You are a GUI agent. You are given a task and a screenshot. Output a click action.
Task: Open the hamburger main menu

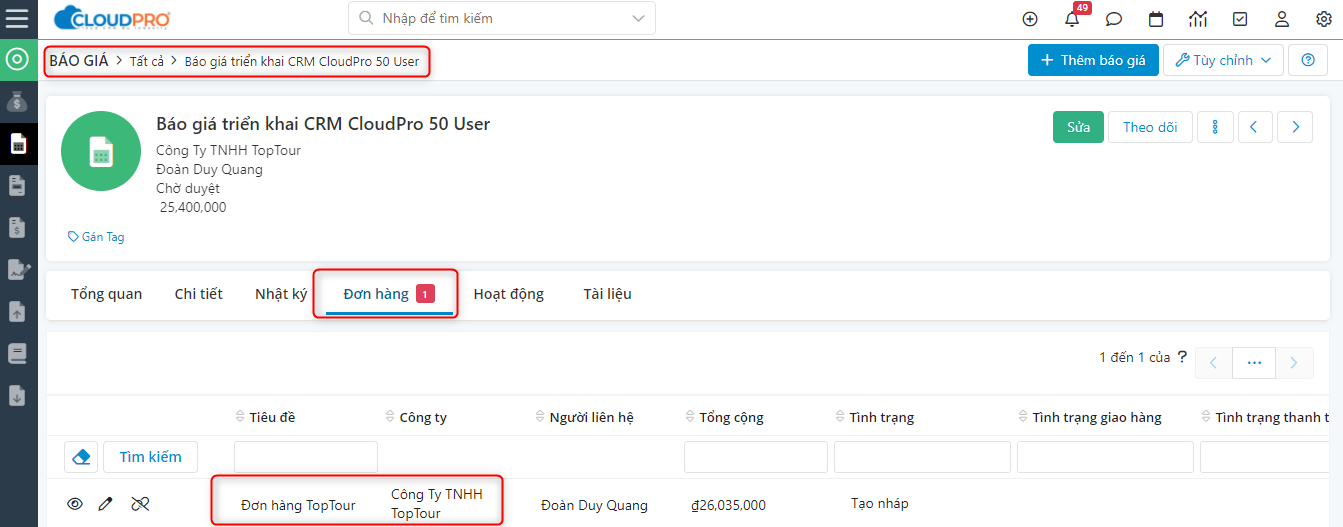[17, 18]
